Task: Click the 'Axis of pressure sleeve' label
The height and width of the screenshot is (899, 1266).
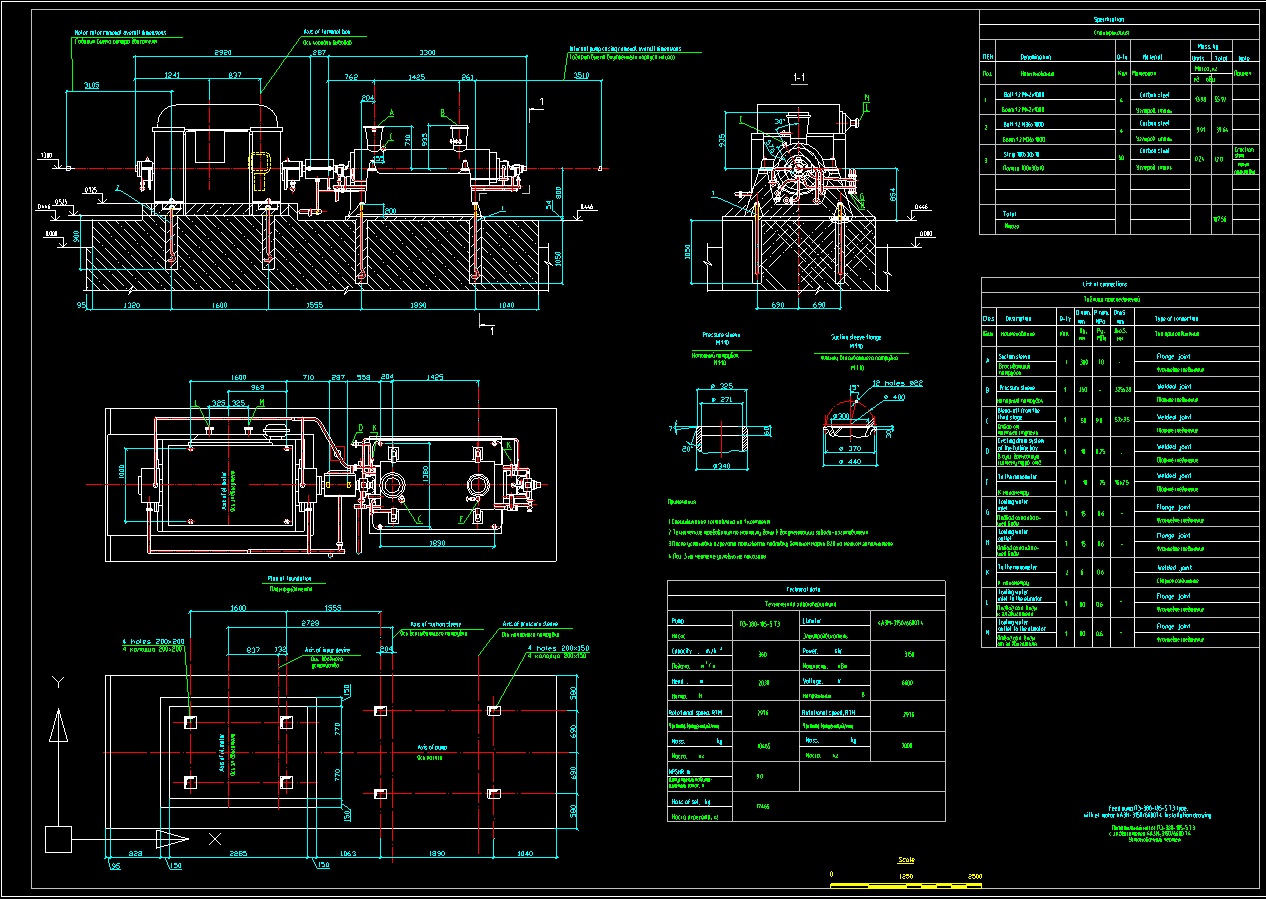Action: [x=529, y=623]
